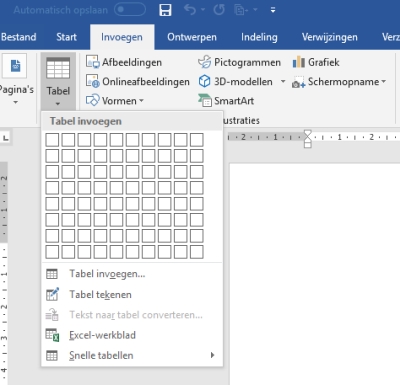Open Undo history dropdown arrow
This screenshot has width=400, height=385.
pyautogui.click(x=203, y=10)
